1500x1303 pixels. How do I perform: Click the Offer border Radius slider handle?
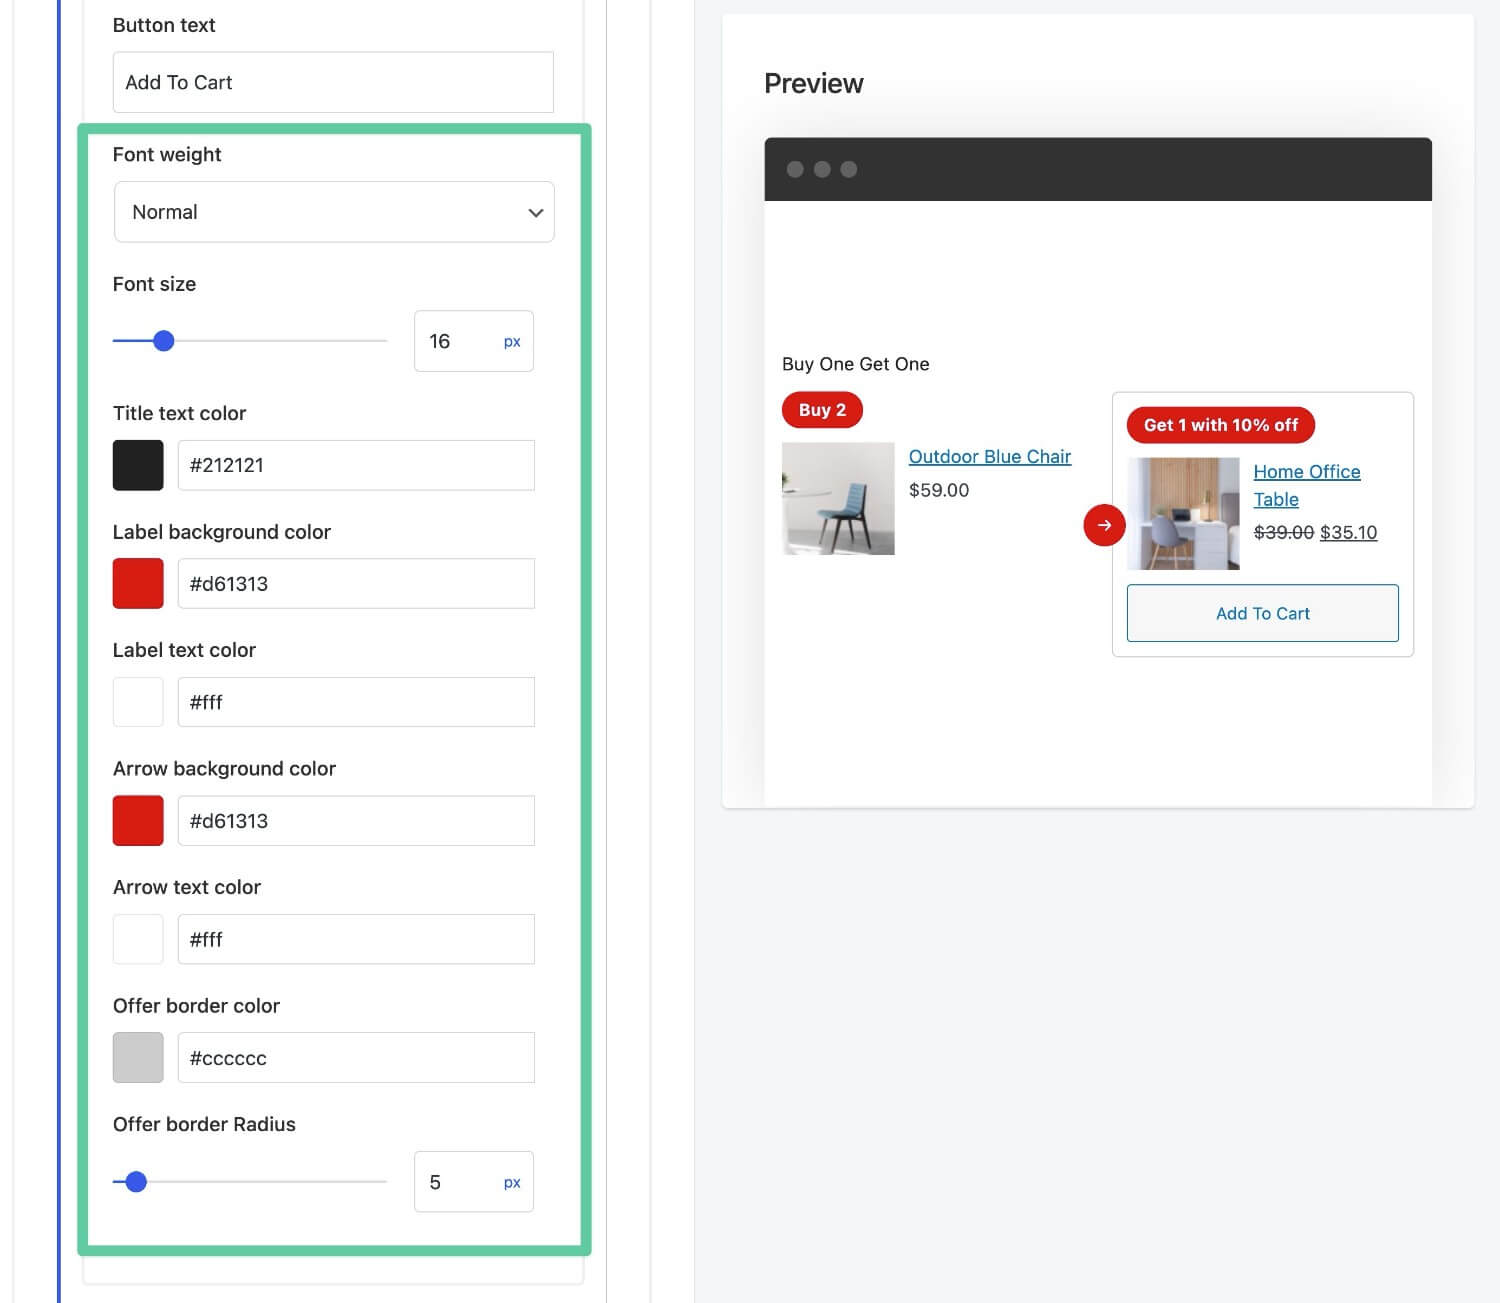[137, 1182]
